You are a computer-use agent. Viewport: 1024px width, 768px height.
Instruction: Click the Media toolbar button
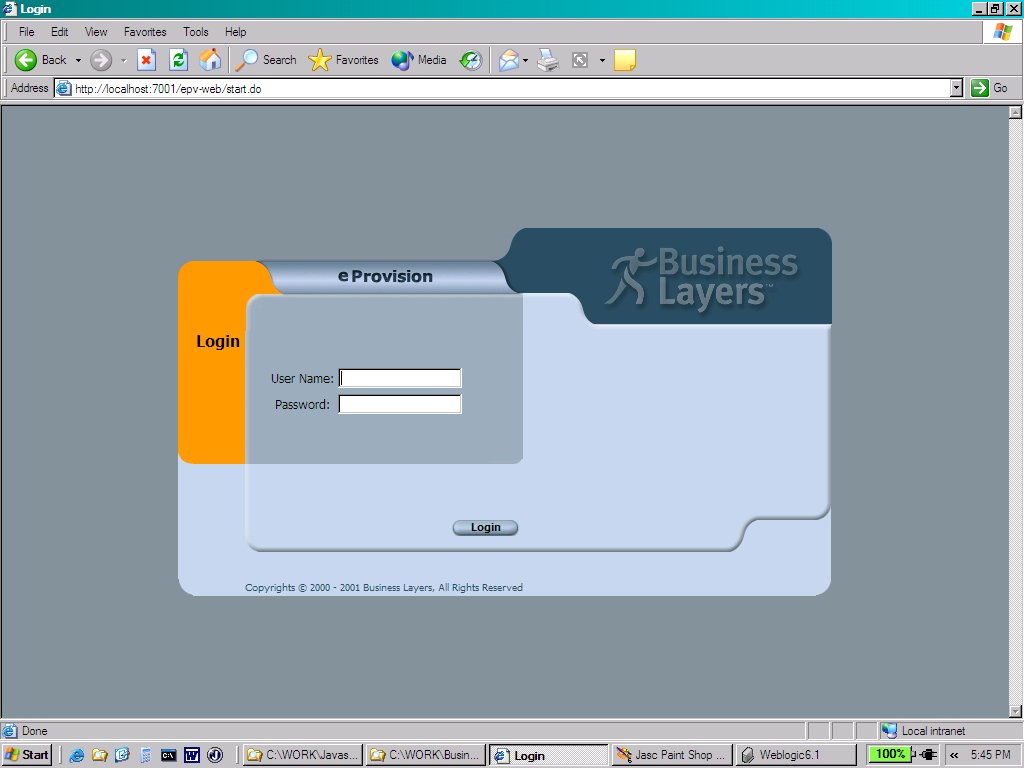(x=419, y=60)
